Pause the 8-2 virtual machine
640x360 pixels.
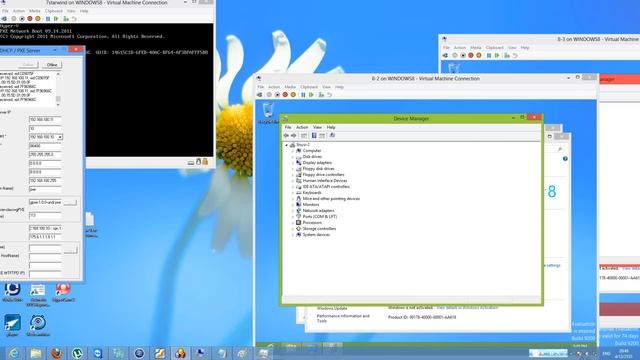pyautogui.click(x=303, y=95)
